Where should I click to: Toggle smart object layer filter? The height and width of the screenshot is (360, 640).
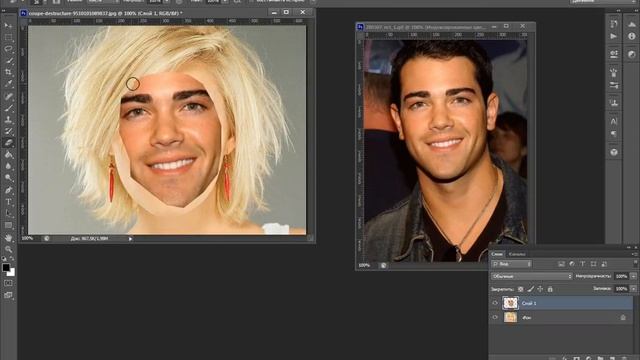pyautogui.click(x=604, y=264)
